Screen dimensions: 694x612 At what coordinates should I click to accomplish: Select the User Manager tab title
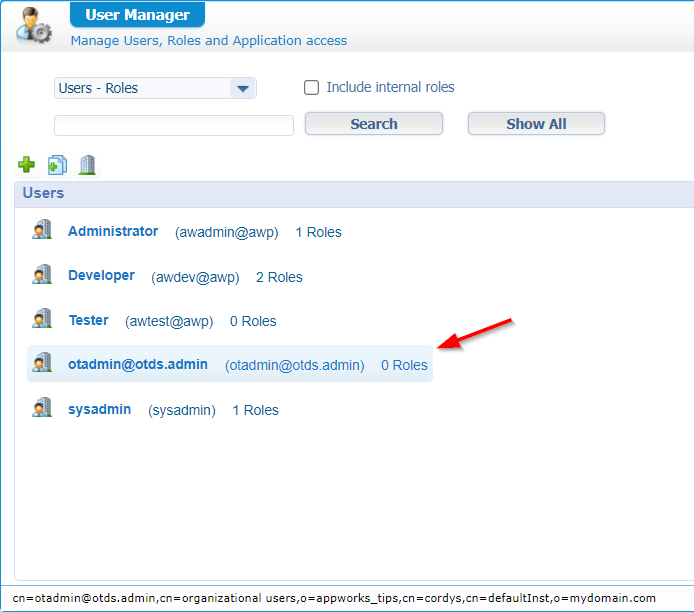click(137, 15)
